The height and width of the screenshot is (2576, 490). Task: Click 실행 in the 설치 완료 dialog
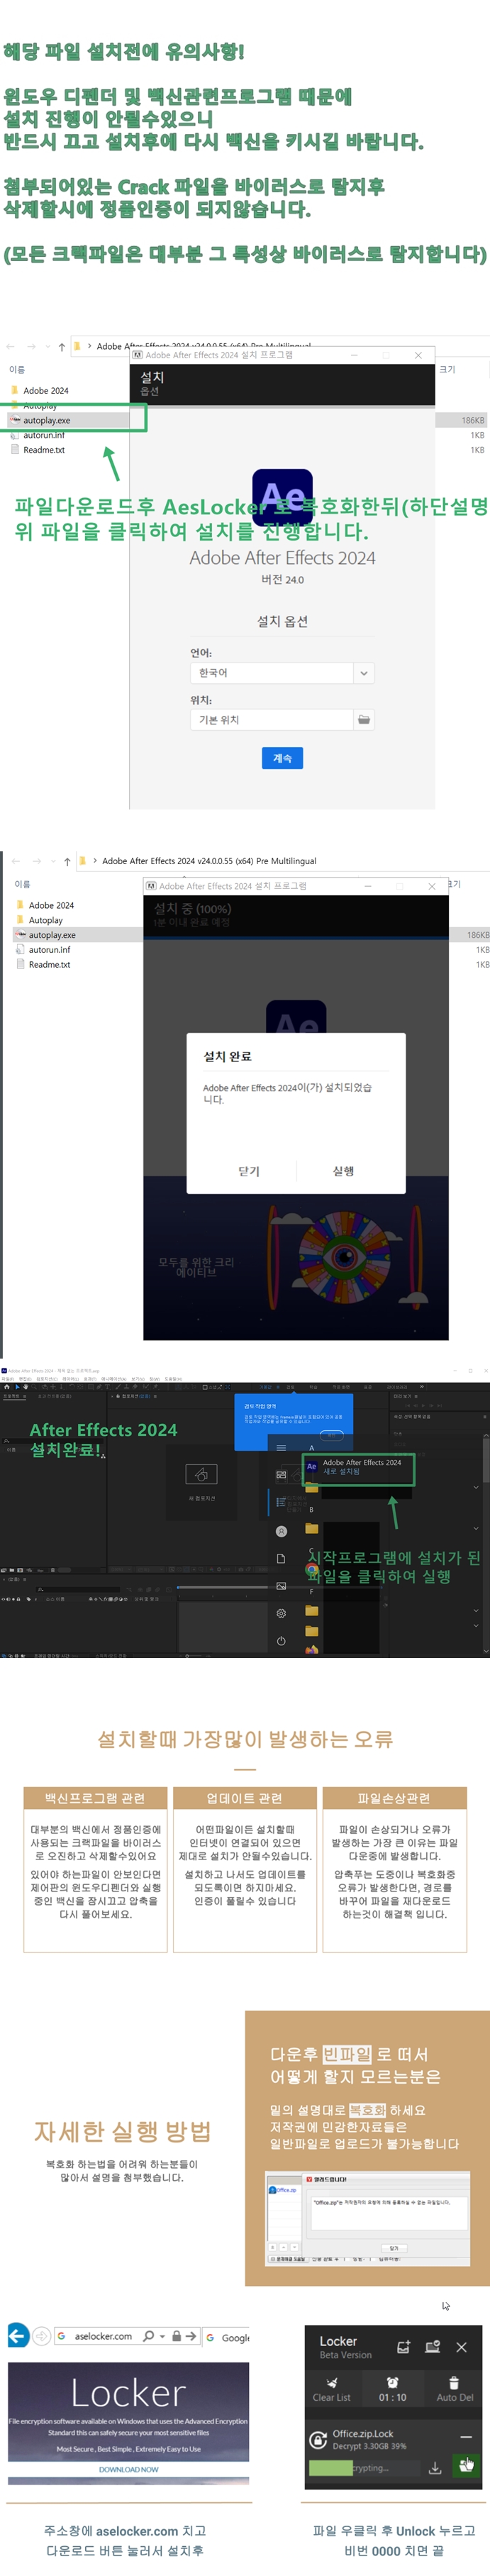tap(343, 1171)
